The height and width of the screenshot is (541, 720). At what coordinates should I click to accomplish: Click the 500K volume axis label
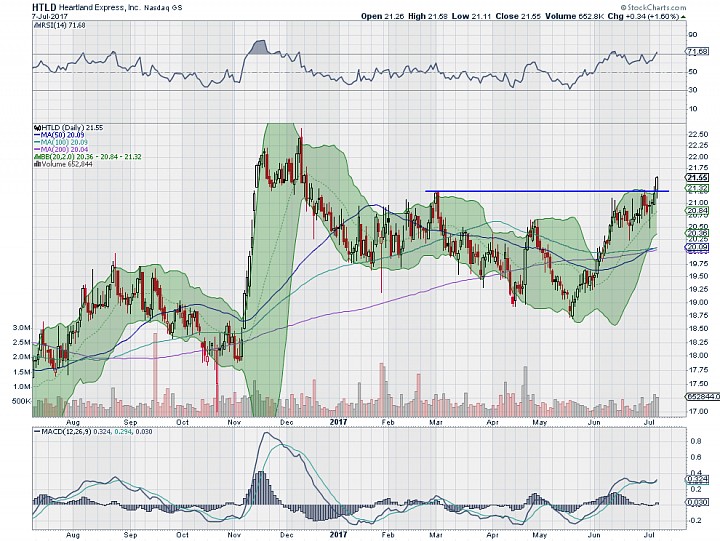(22, 401)
